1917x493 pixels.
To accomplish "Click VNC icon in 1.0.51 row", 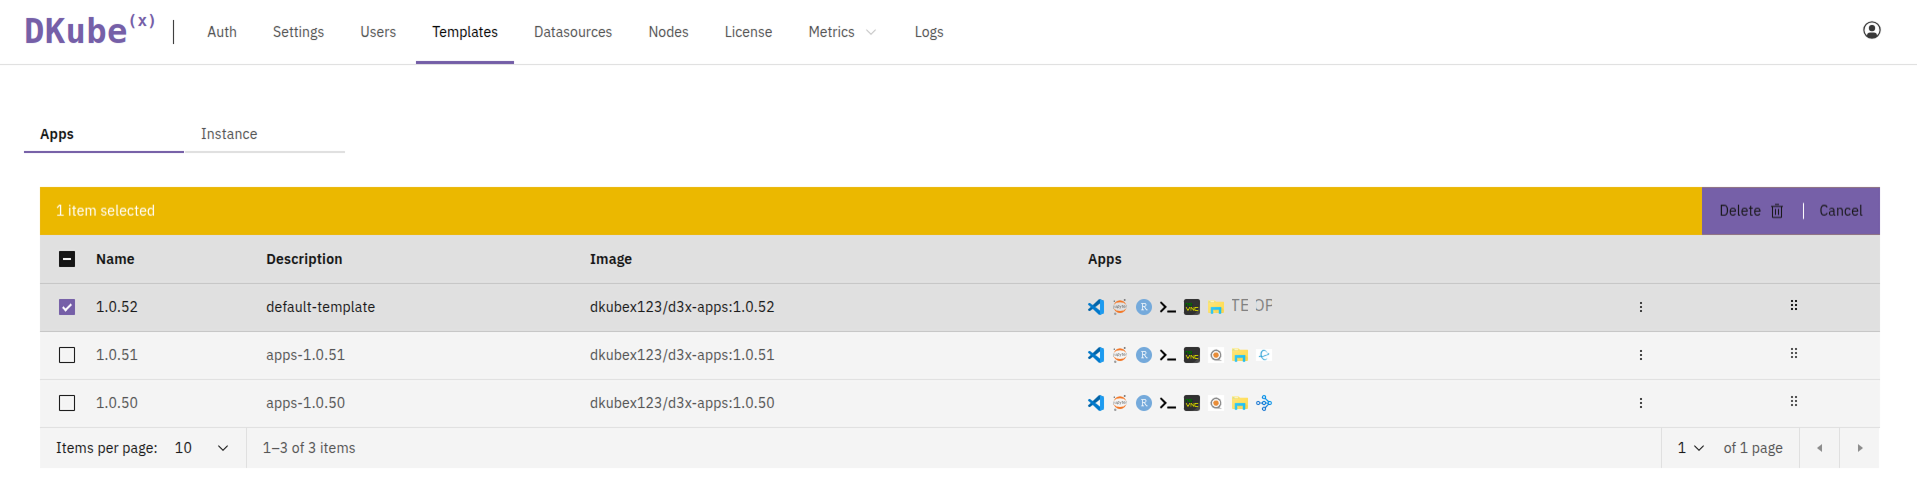I will (1191, 355).
